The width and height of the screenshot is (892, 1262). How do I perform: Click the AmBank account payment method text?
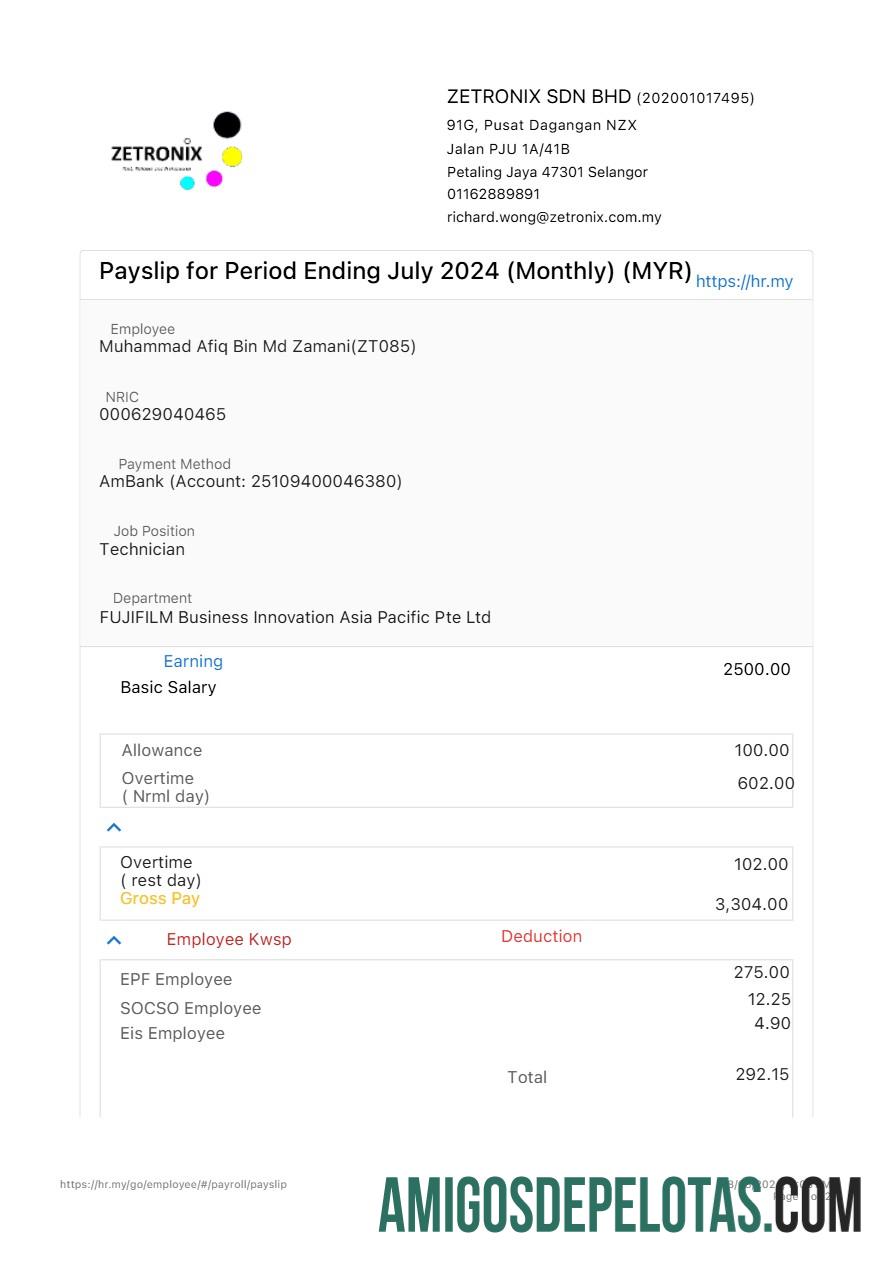coord(250,481)
